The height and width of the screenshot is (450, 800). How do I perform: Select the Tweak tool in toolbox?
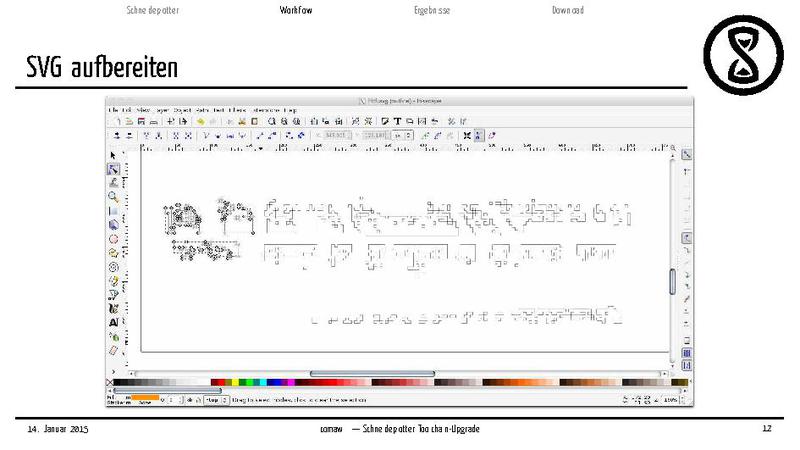(x=113, y=182)
